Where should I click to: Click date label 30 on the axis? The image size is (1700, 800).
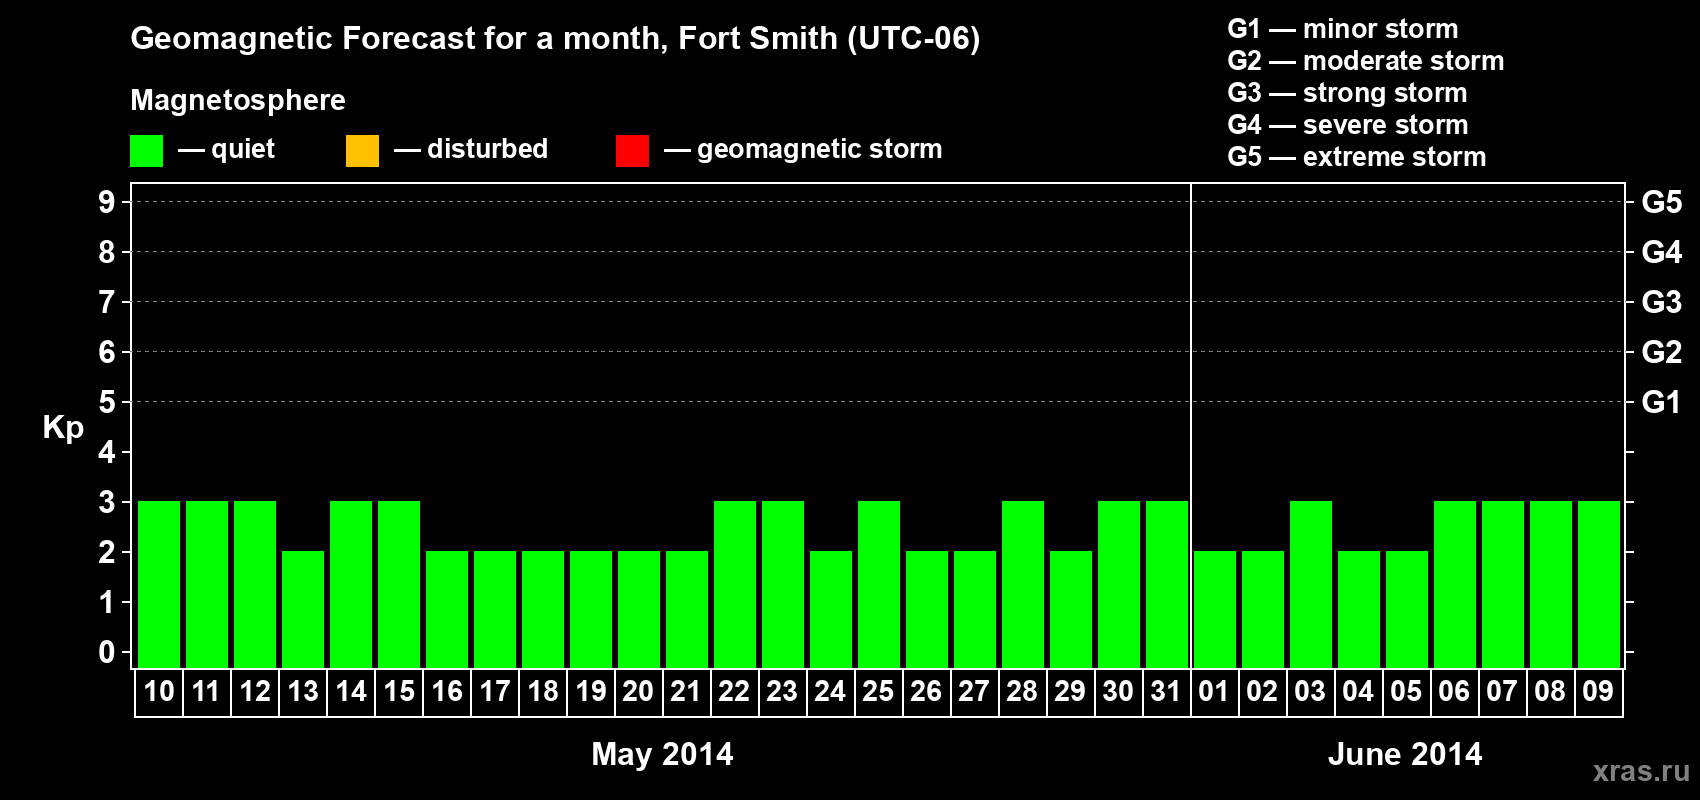coord(1118,691)
